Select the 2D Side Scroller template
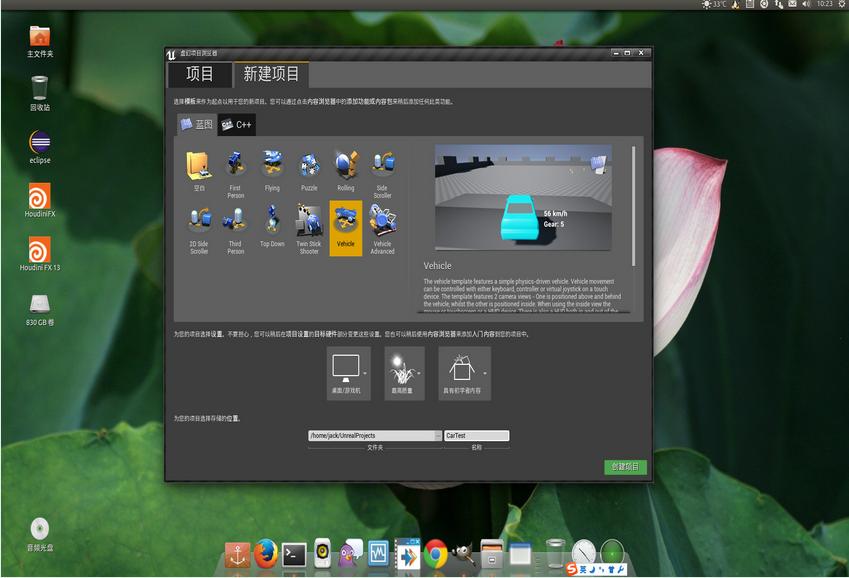 pyautogui.click(x=199, y=228)
